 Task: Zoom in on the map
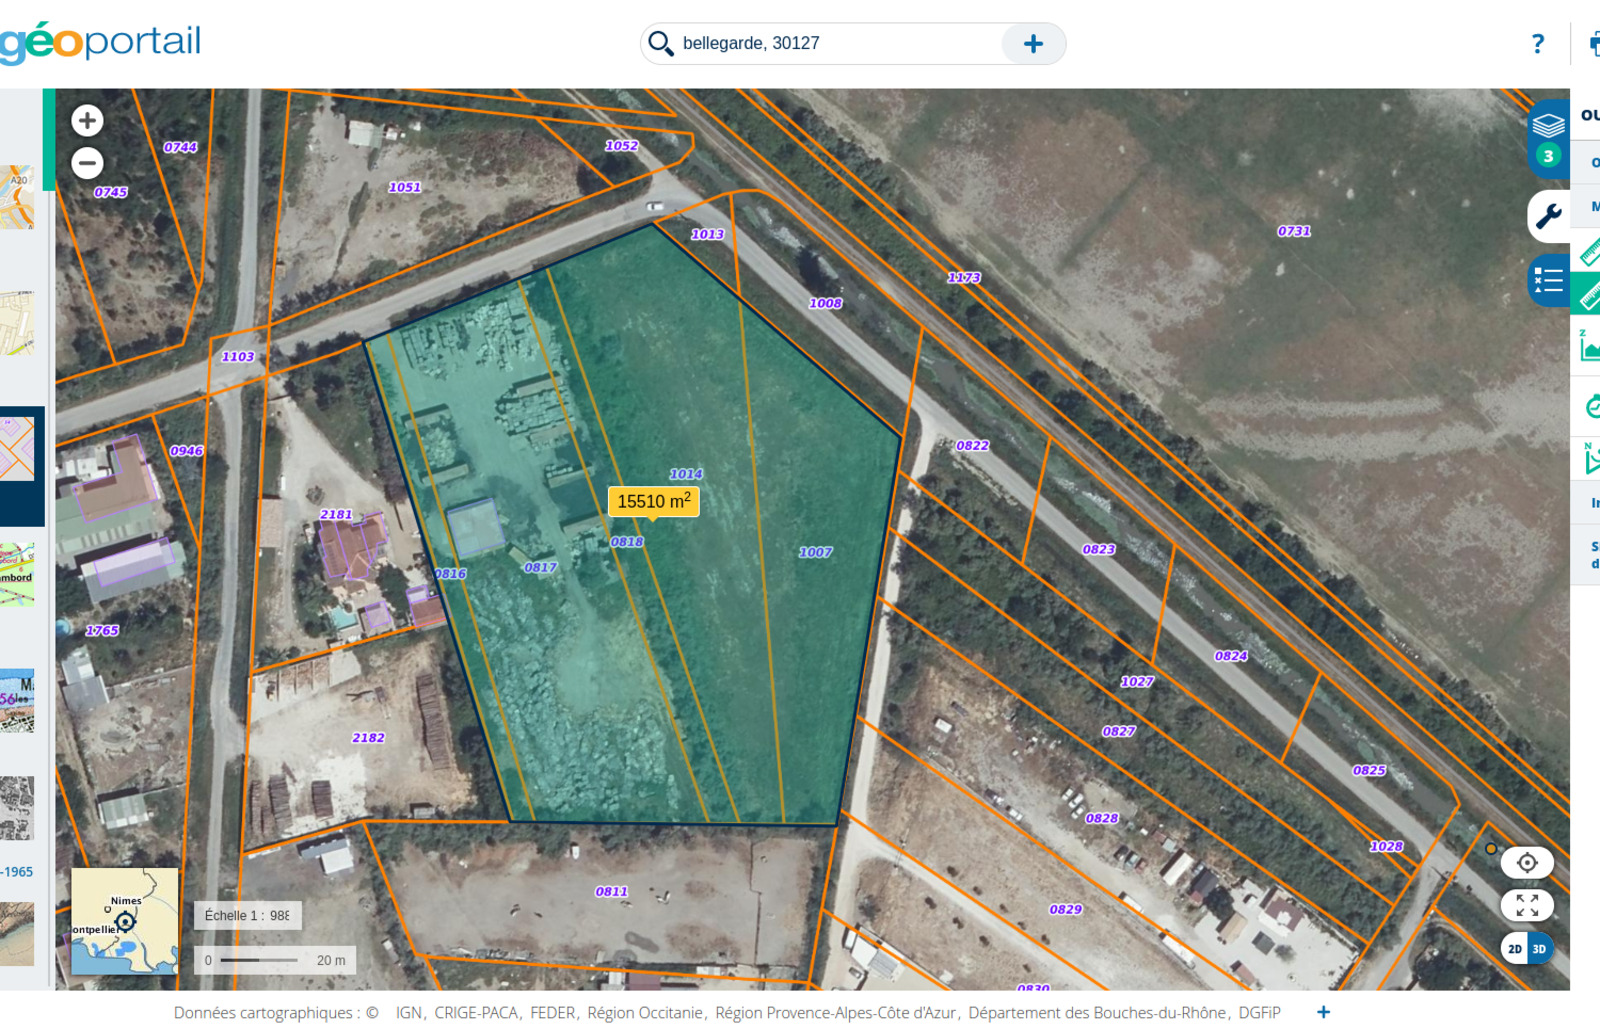click(87, 121)
